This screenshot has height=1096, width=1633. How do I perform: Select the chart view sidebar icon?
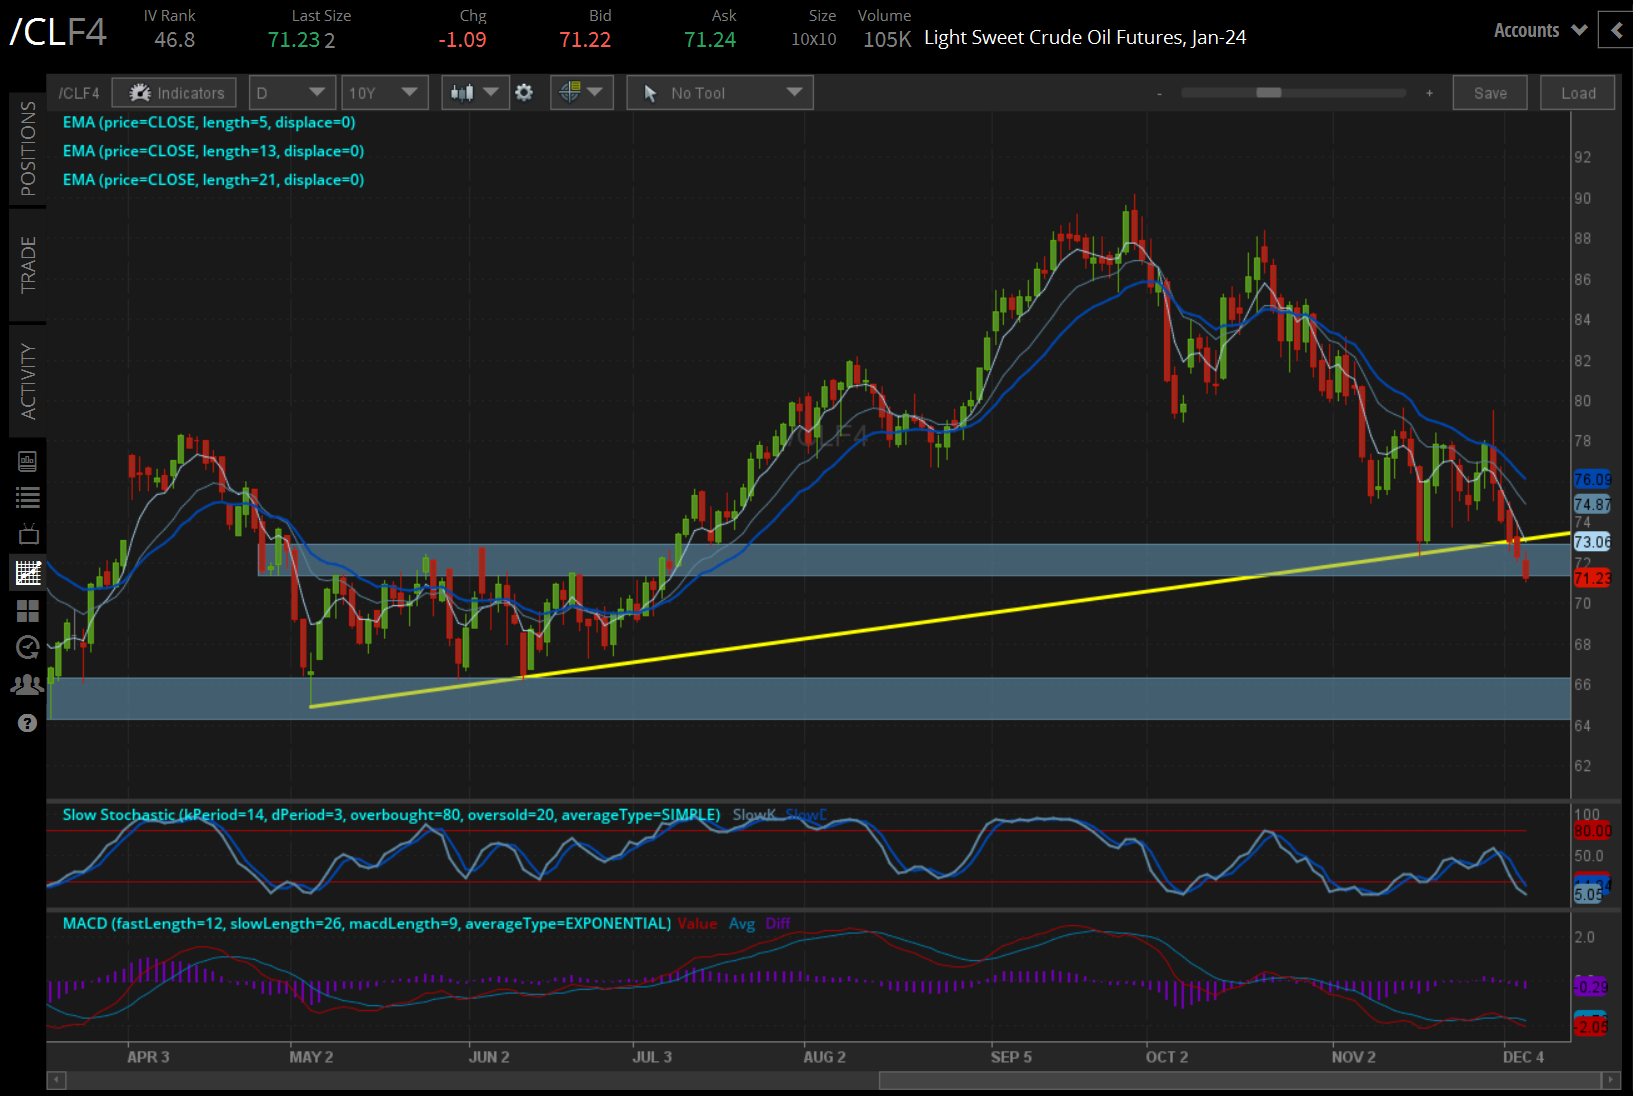coord(28,573)
